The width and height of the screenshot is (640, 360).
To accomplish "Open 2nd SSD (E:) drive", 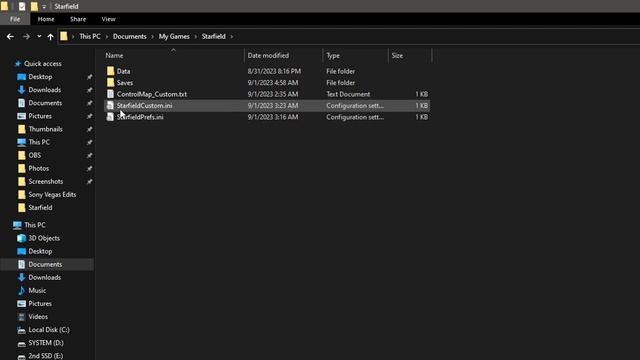I will point(46,356).
